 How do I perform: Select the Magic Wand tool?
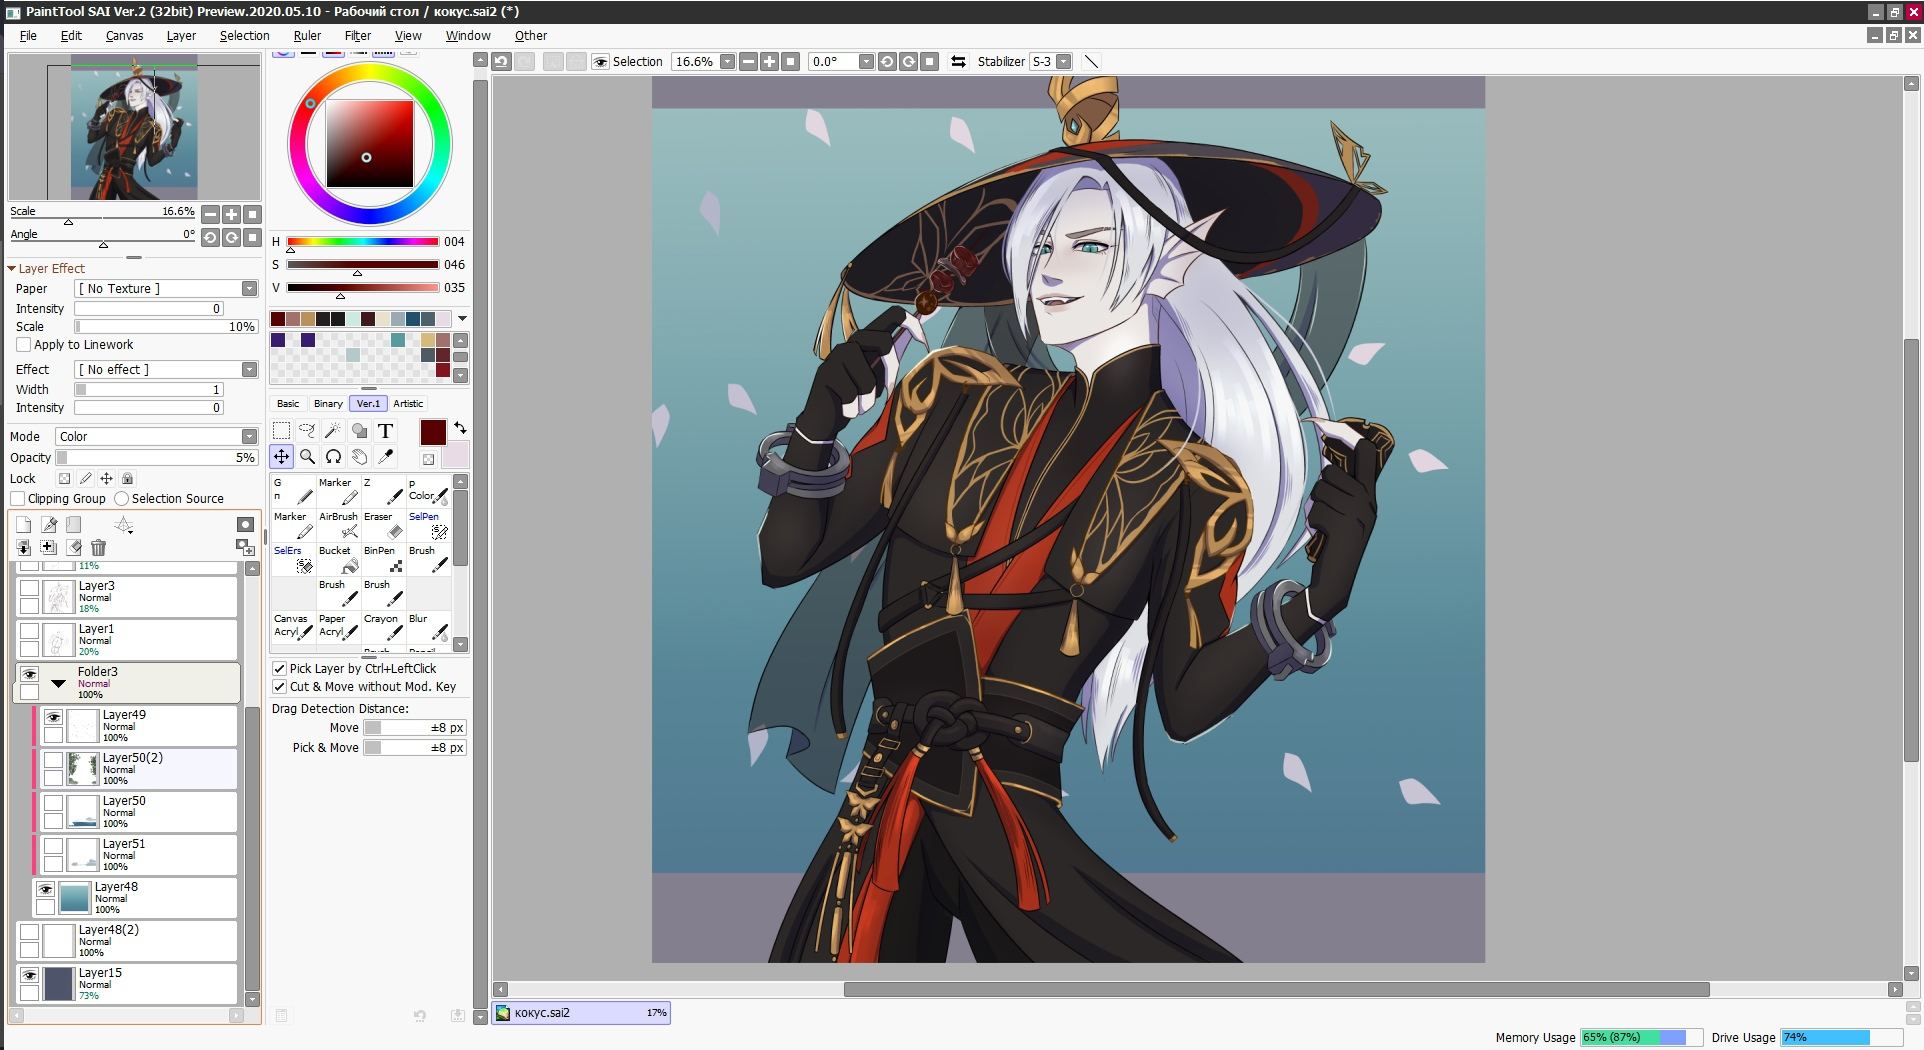coord(333,431)
